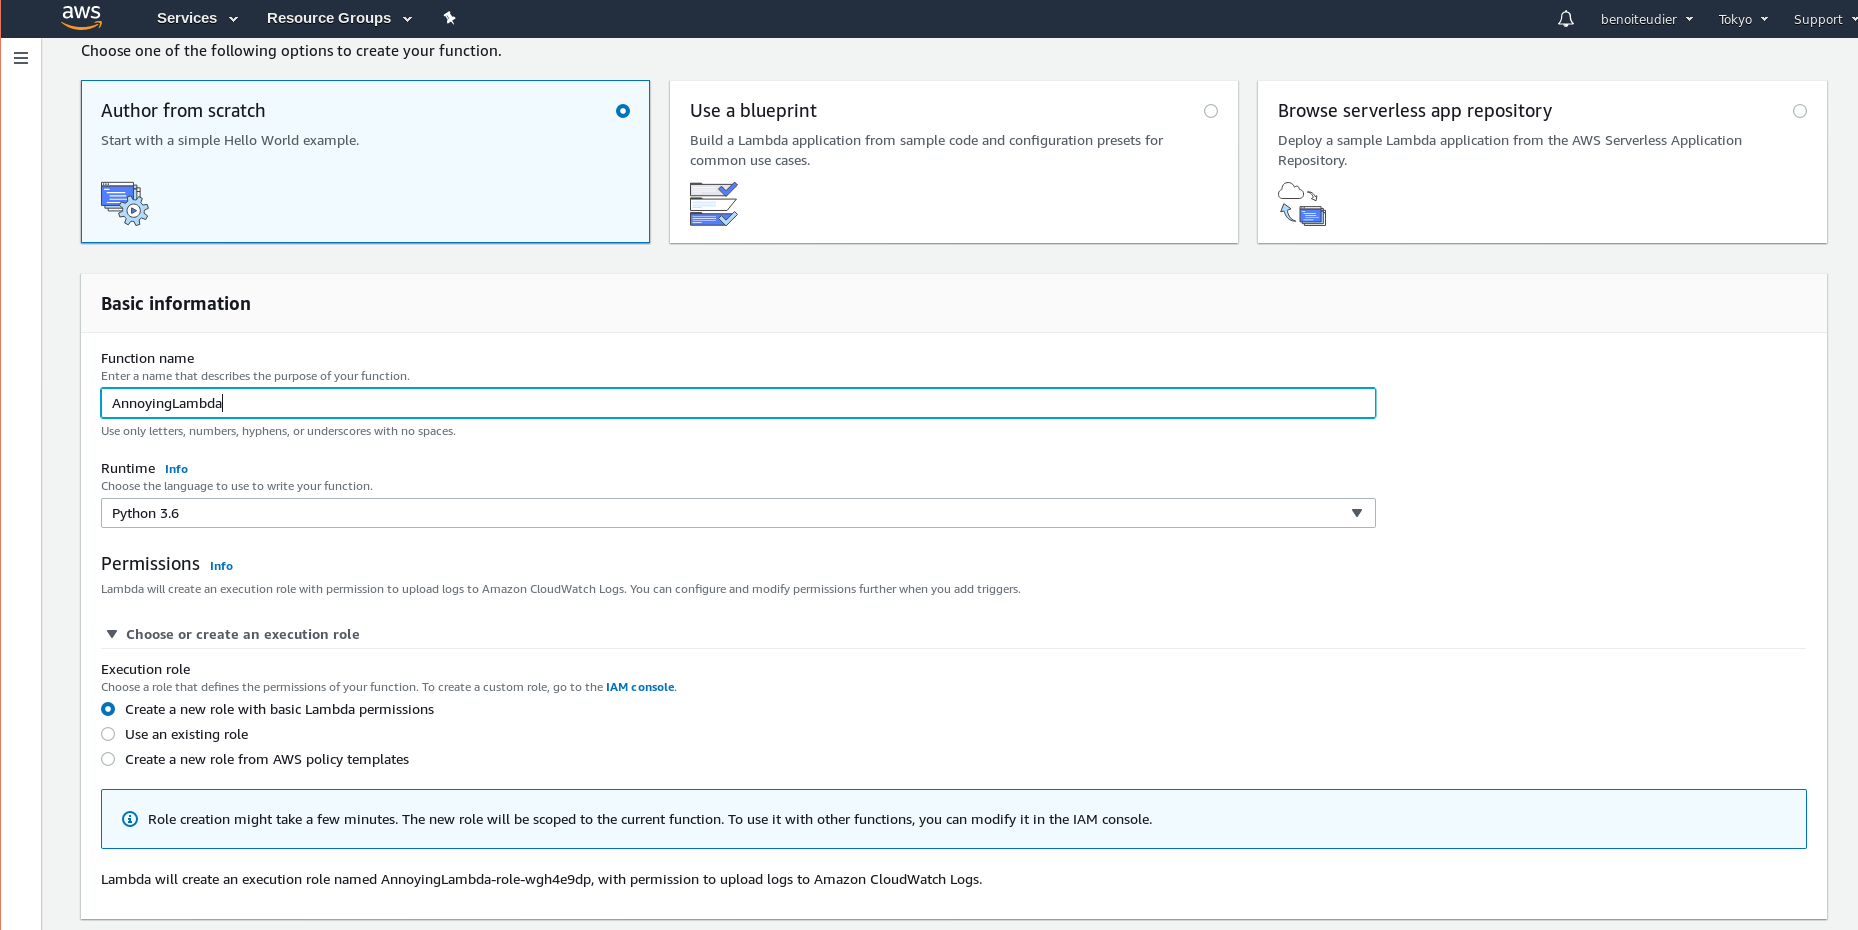Screen dimensions: 1858x930
Task: Open the Services menu
Action: point(196,18)
